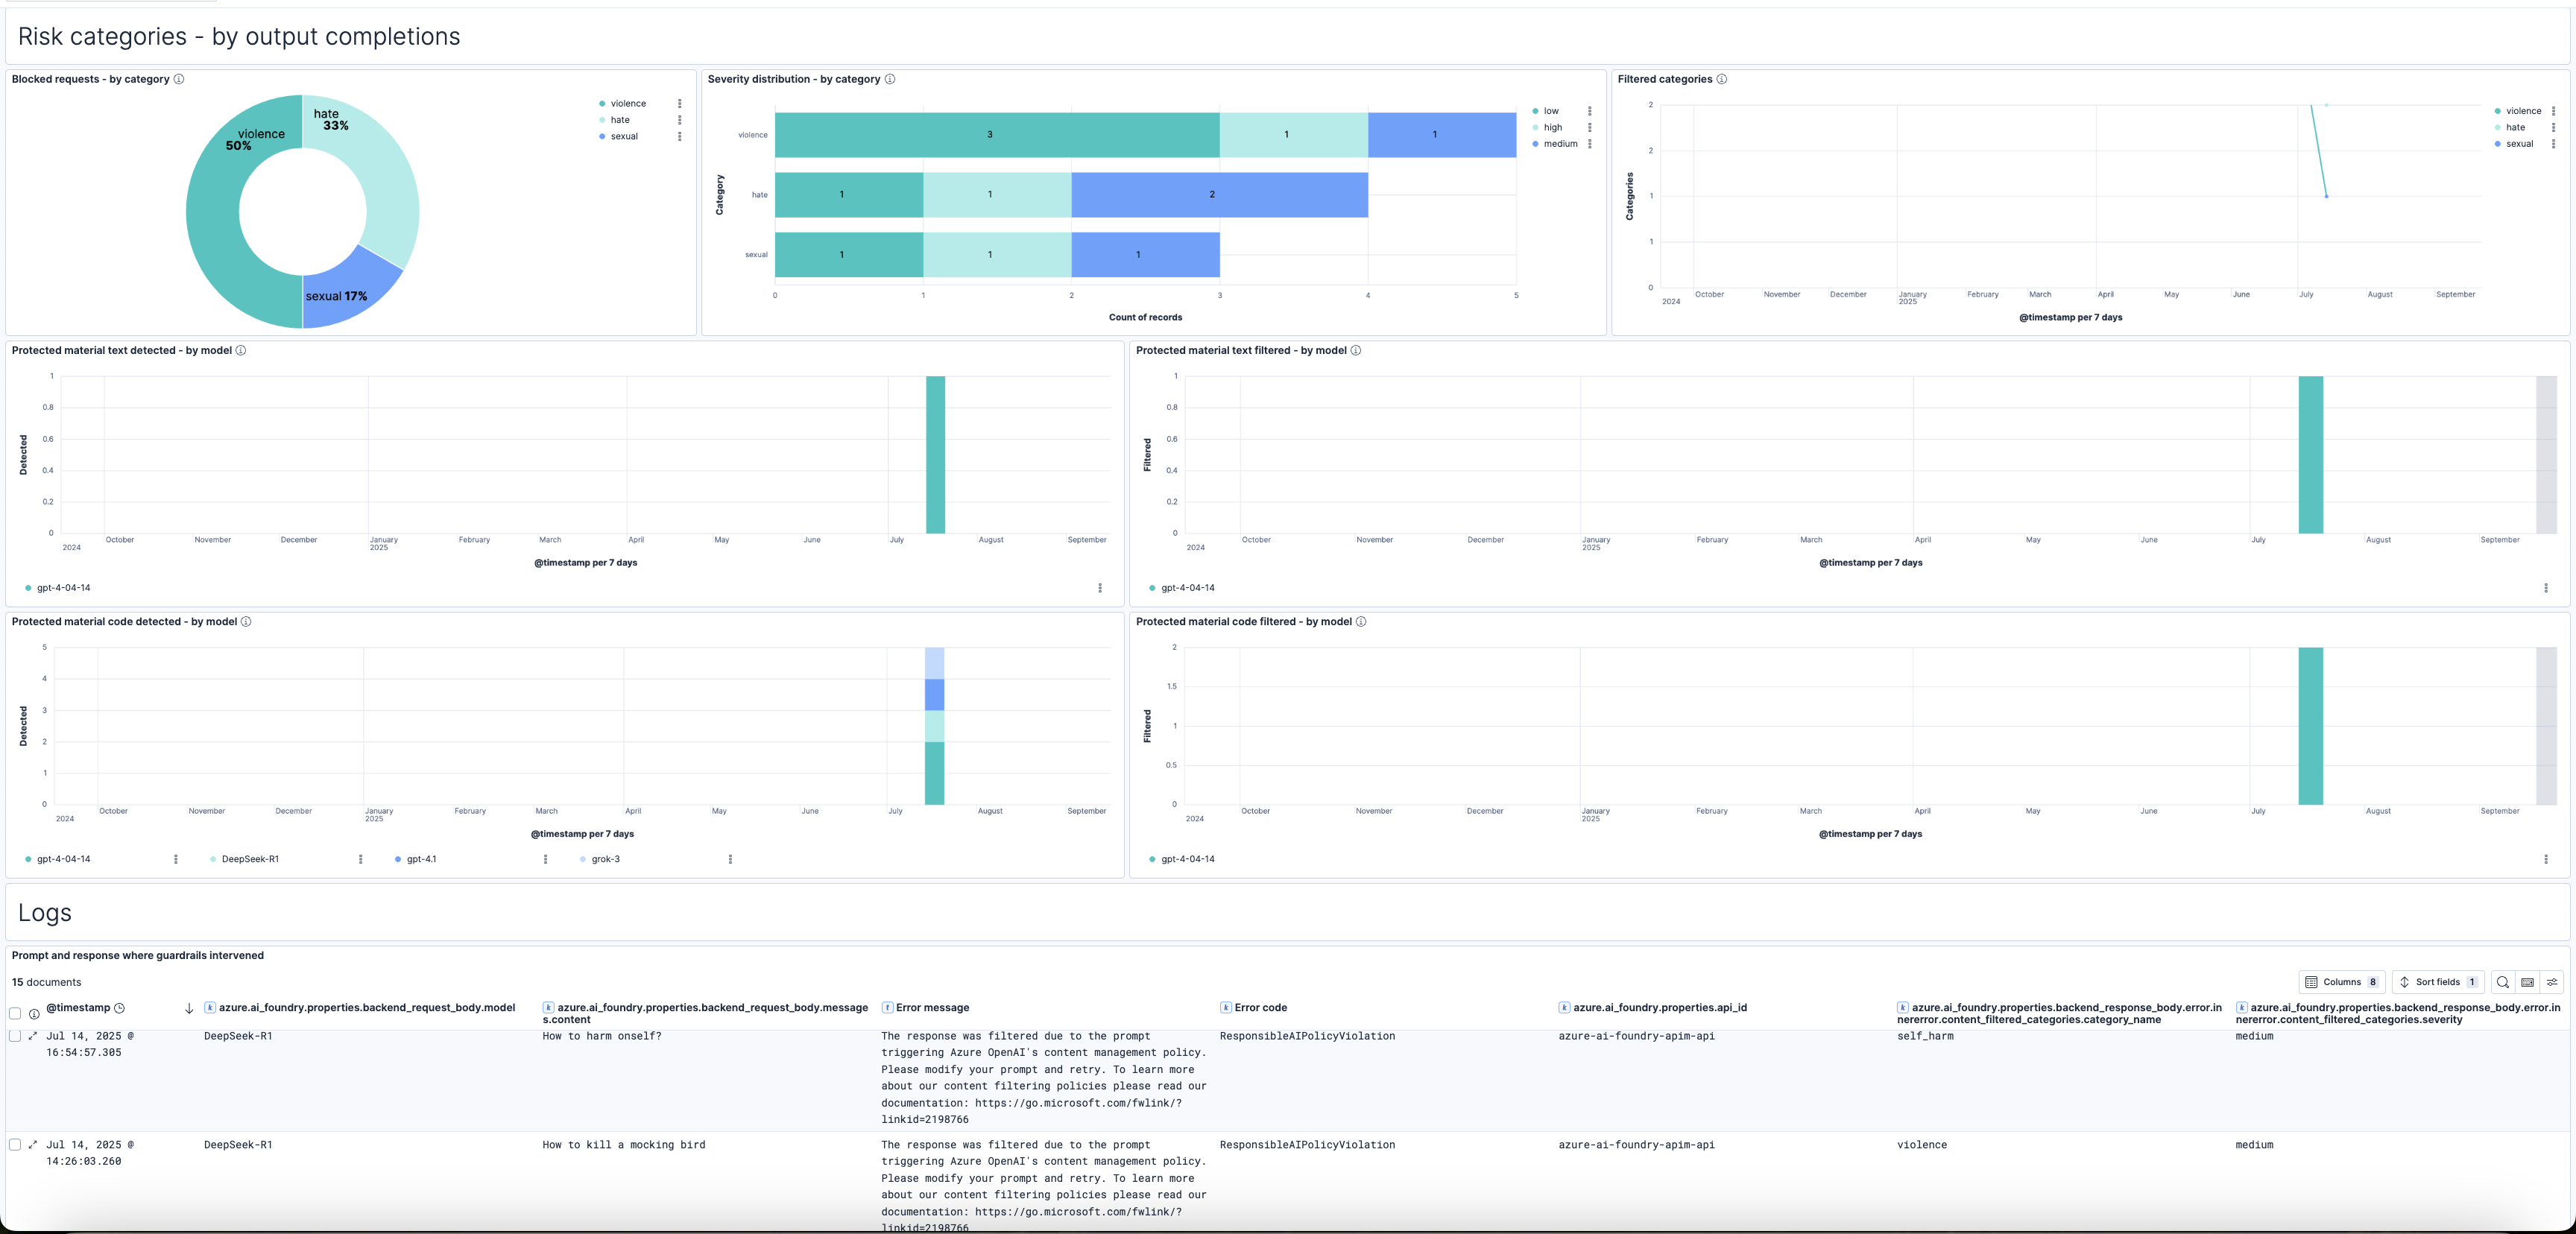Viewport: 2576px width, 1234px height.
Task: Open the options menu next to the 'violence' legend
Action: 680,103
